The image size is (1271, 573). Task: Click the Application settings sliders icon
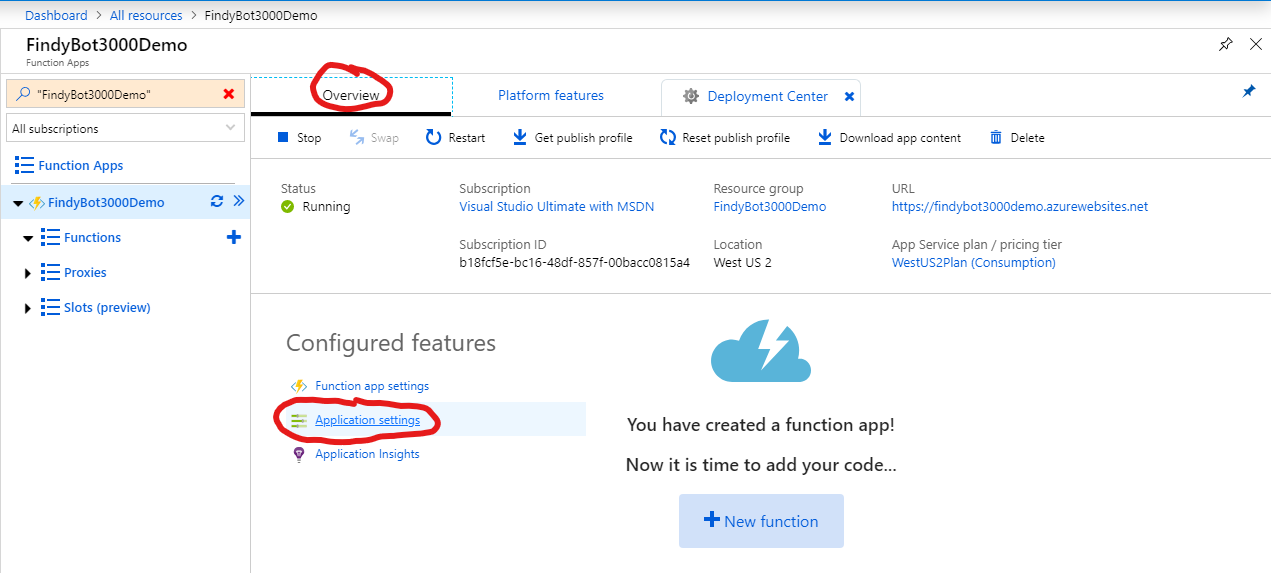pyautogui.click(x=298, y=421)
